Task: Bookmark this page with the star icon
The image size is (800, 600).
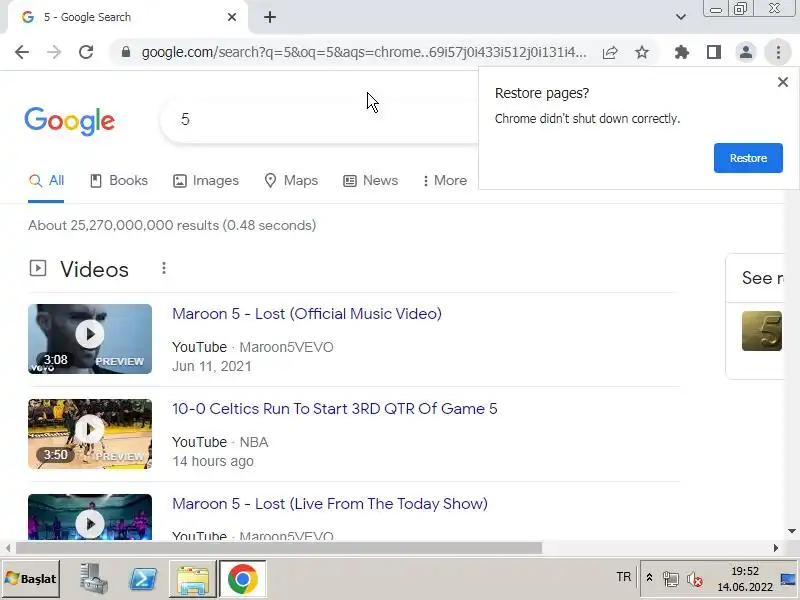Action: [x=642, y=52]
